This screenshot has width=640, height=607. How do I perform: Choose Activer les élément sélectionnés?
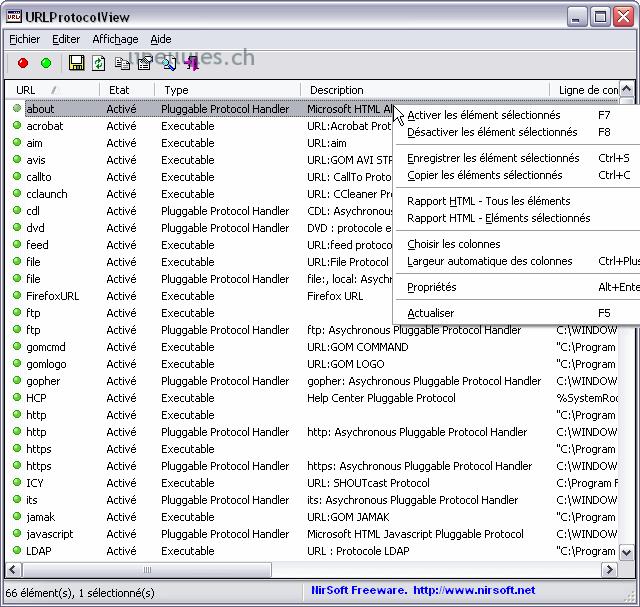pyautogui.click(x=516, y=115)
